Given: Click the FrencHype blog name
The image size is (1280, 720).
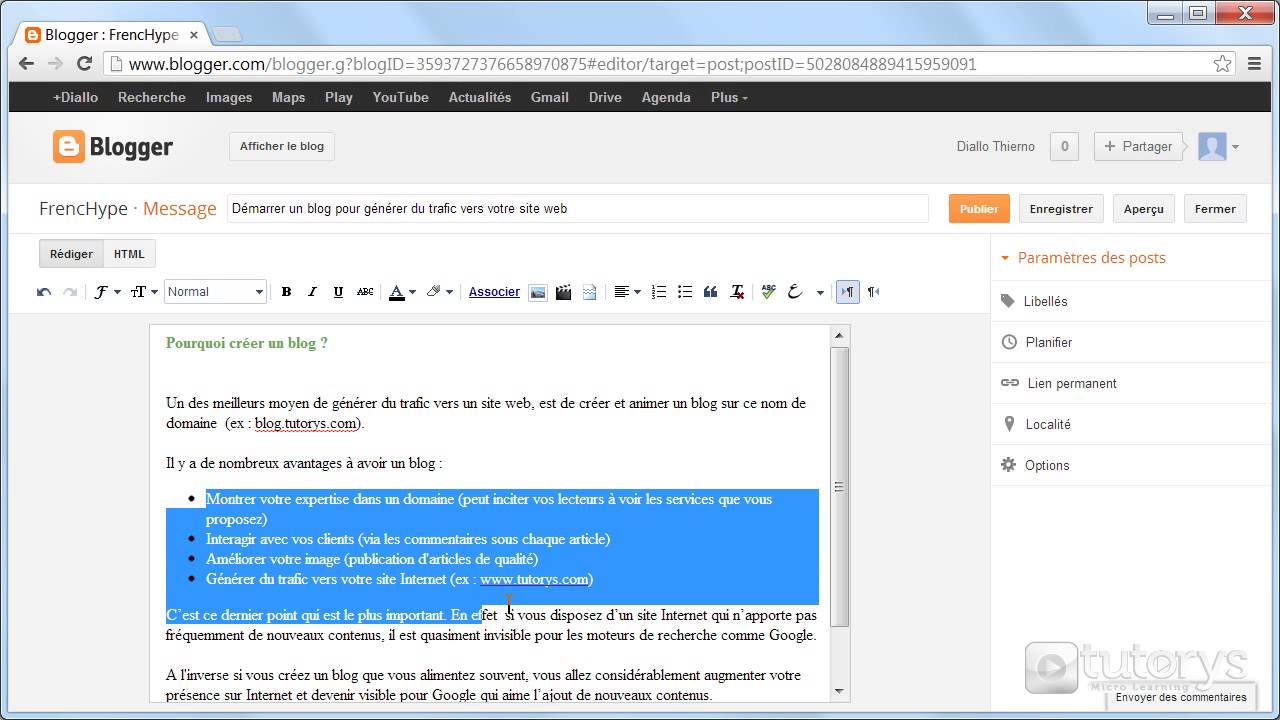Looking at the screenshot, I should coord(83,209).
